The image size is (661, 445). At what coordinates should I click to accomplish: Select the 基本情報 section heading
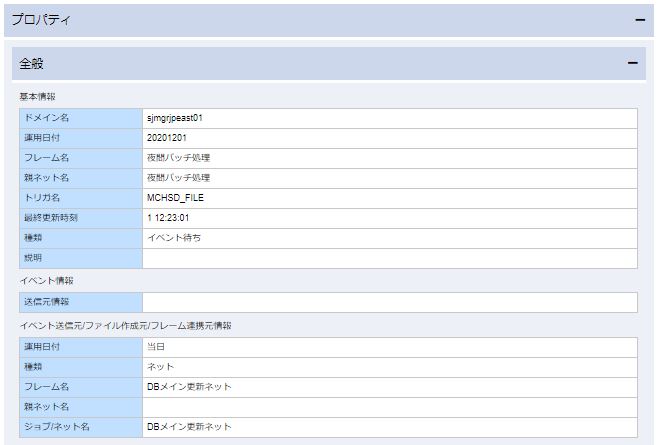point(37,97)
